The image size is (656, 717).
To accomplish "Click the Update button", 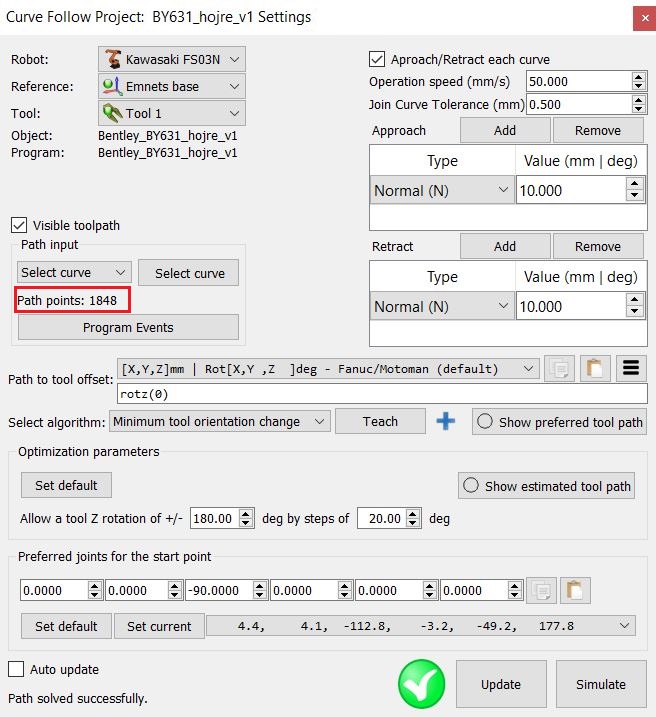I will pos(501,684).
